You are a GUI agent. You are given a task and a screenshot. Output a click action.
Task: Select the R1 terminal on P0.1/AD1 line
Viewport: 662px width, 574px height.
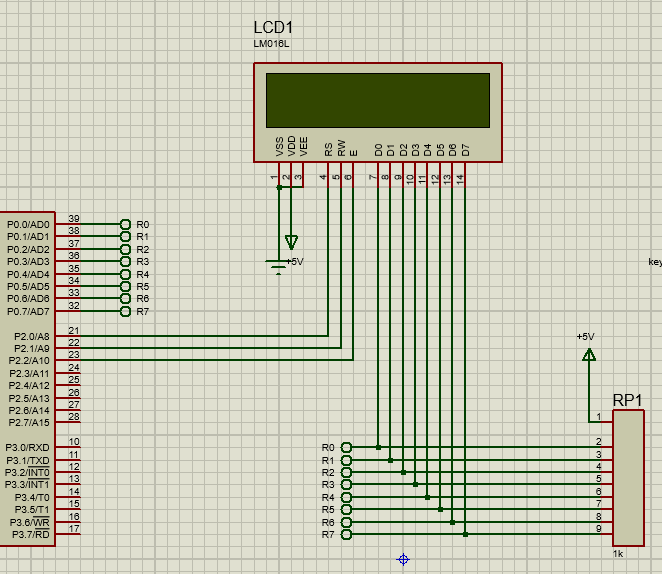coord(125,236)
